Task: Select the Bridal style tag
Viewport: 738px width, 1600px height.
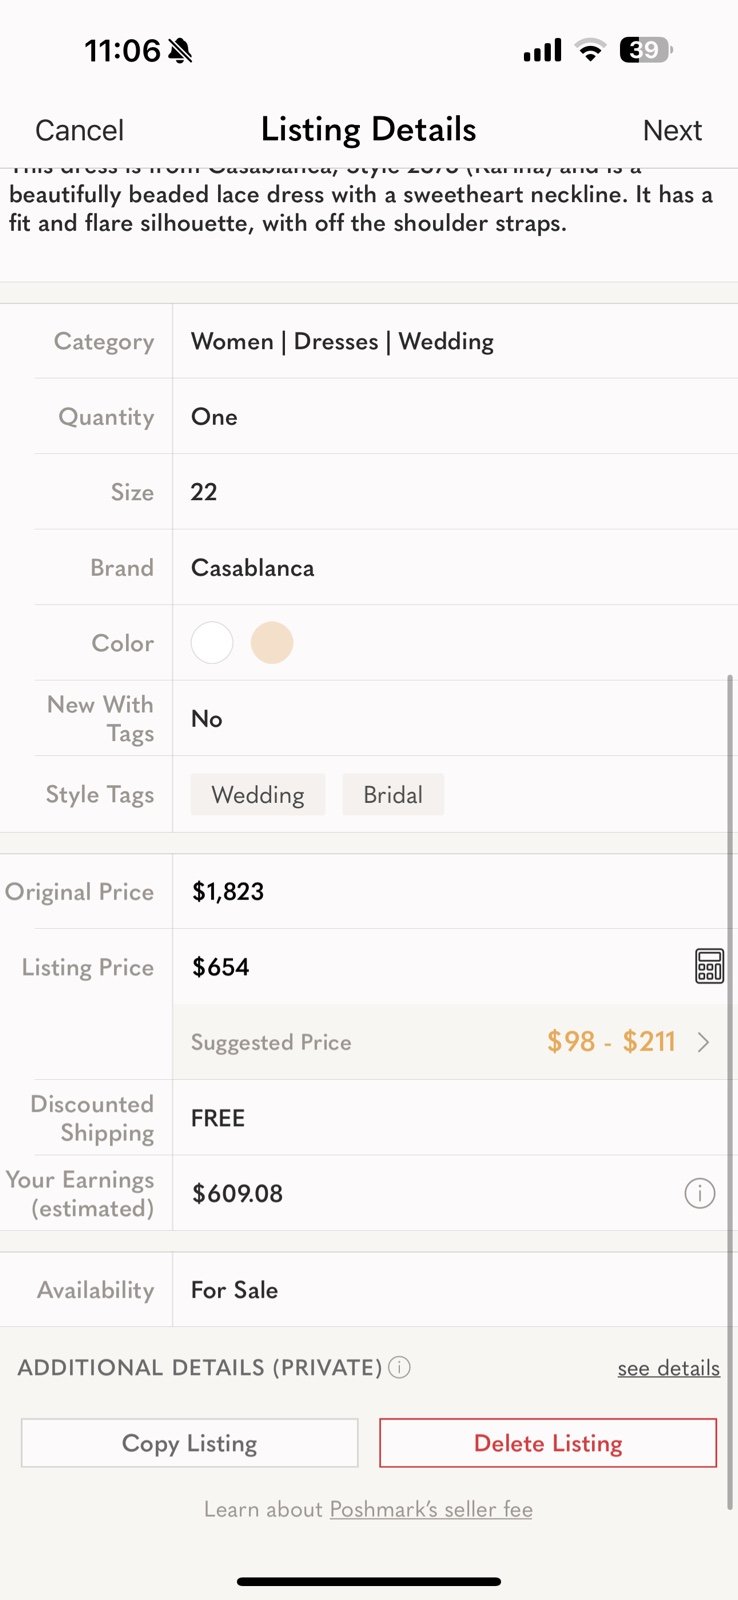Action: click(393, 795)
